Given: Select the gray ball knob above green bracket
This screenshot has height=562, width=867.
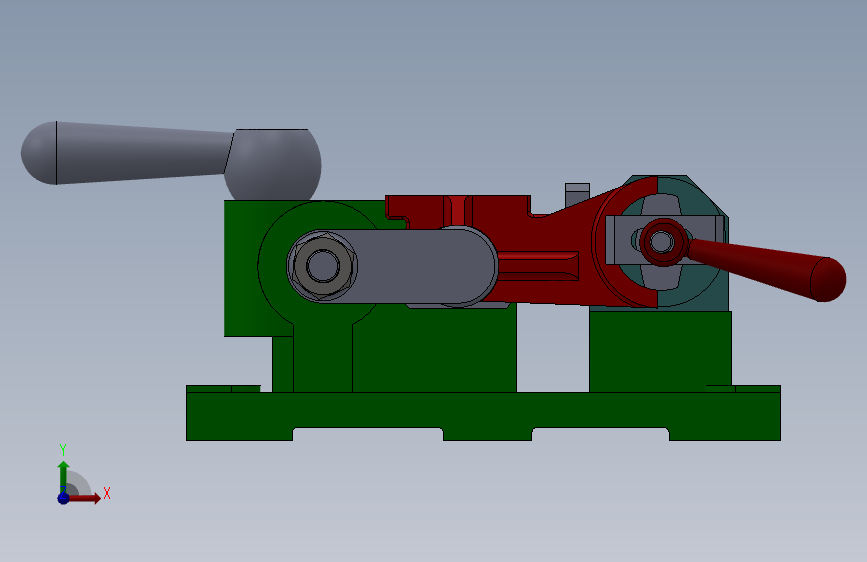Looking at the screenshot, I should [273, 165].
